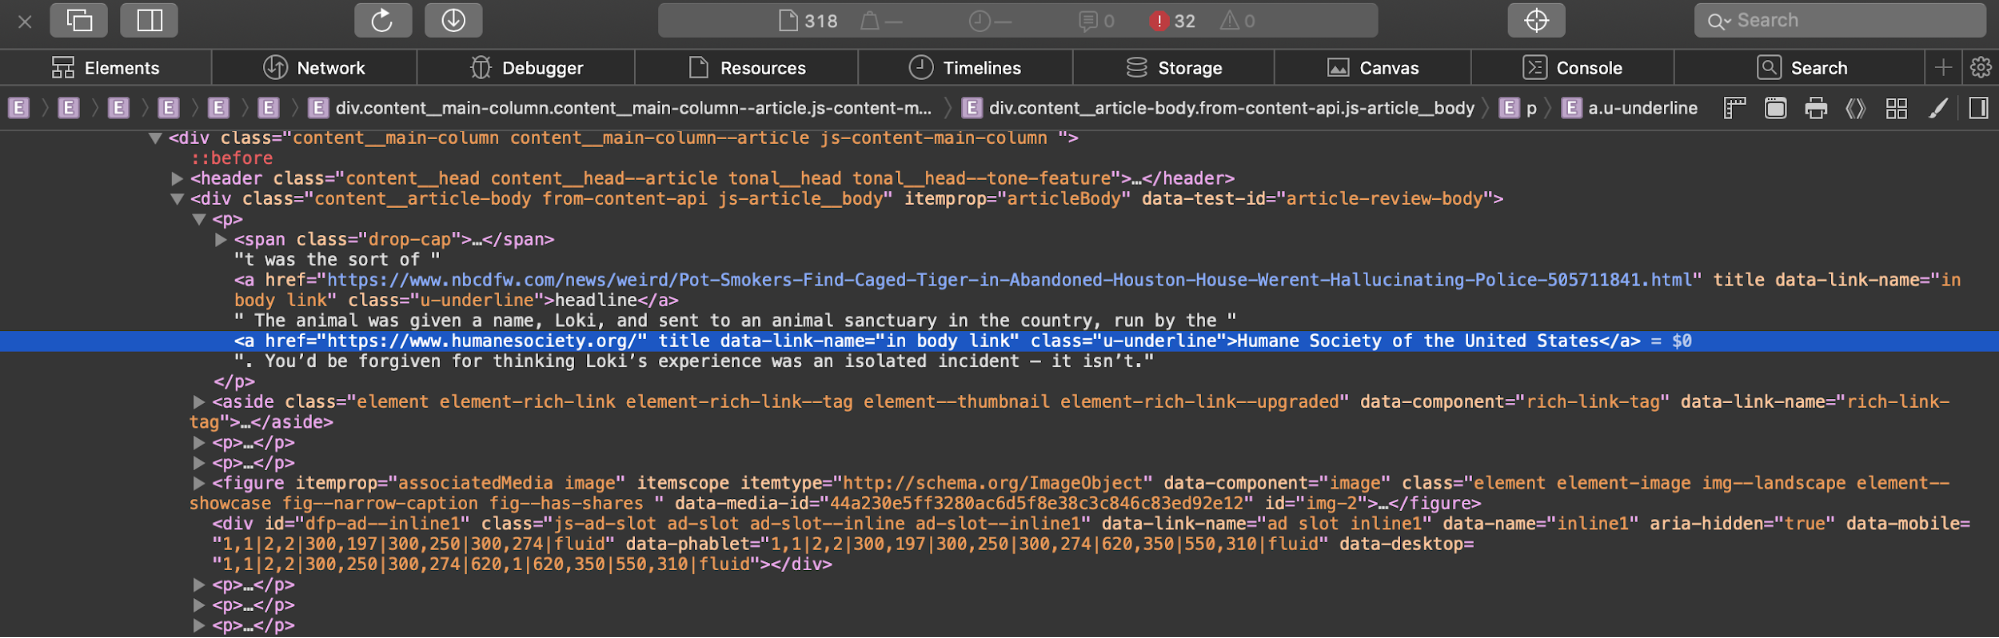Switch to the Network tab
The height and width of the screenshot is (638, 1999).
tap(314, 67)
